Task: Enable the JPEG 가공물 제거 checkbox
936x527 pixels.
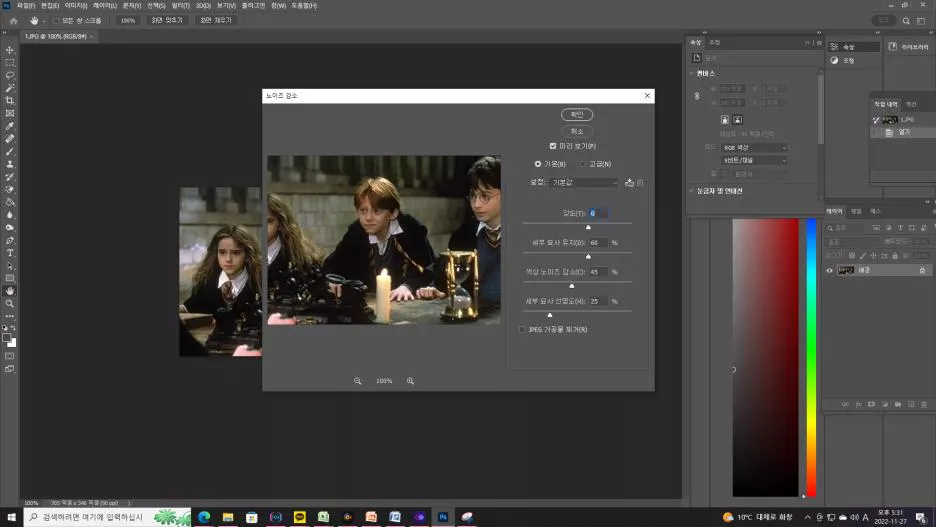Action: click(521, 329)
